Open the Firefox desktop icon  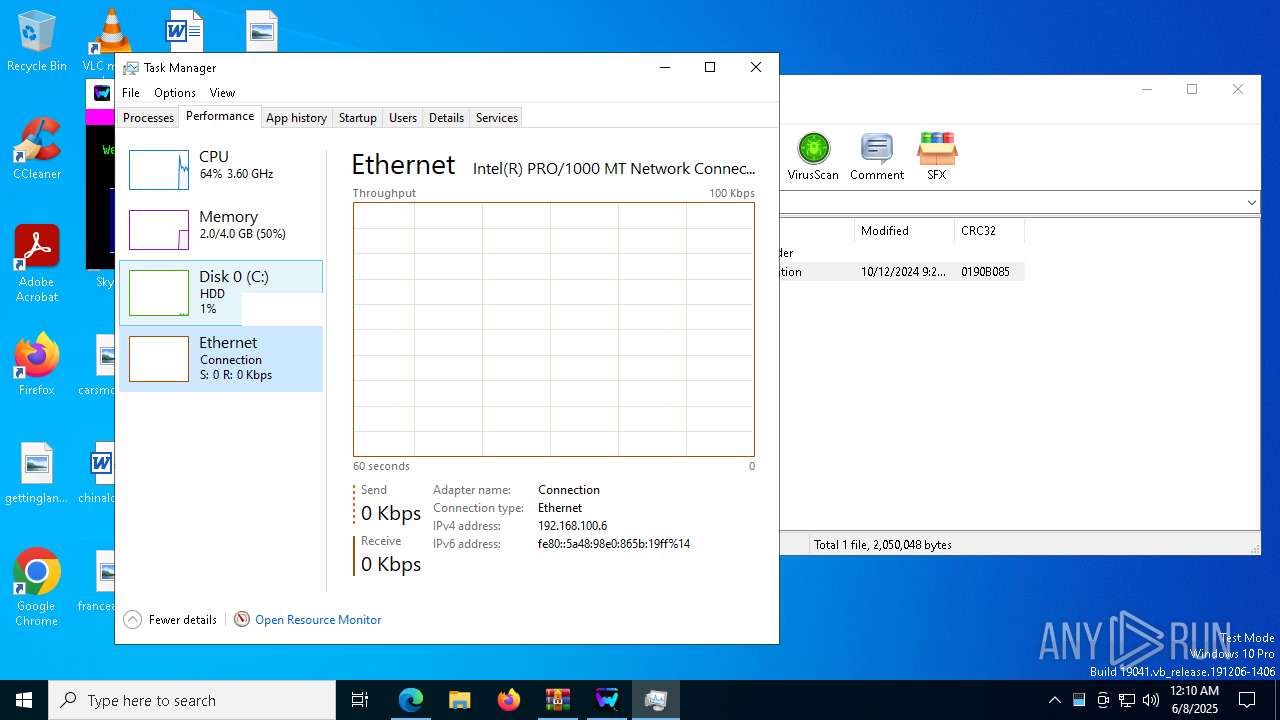[x=37, y=365]
